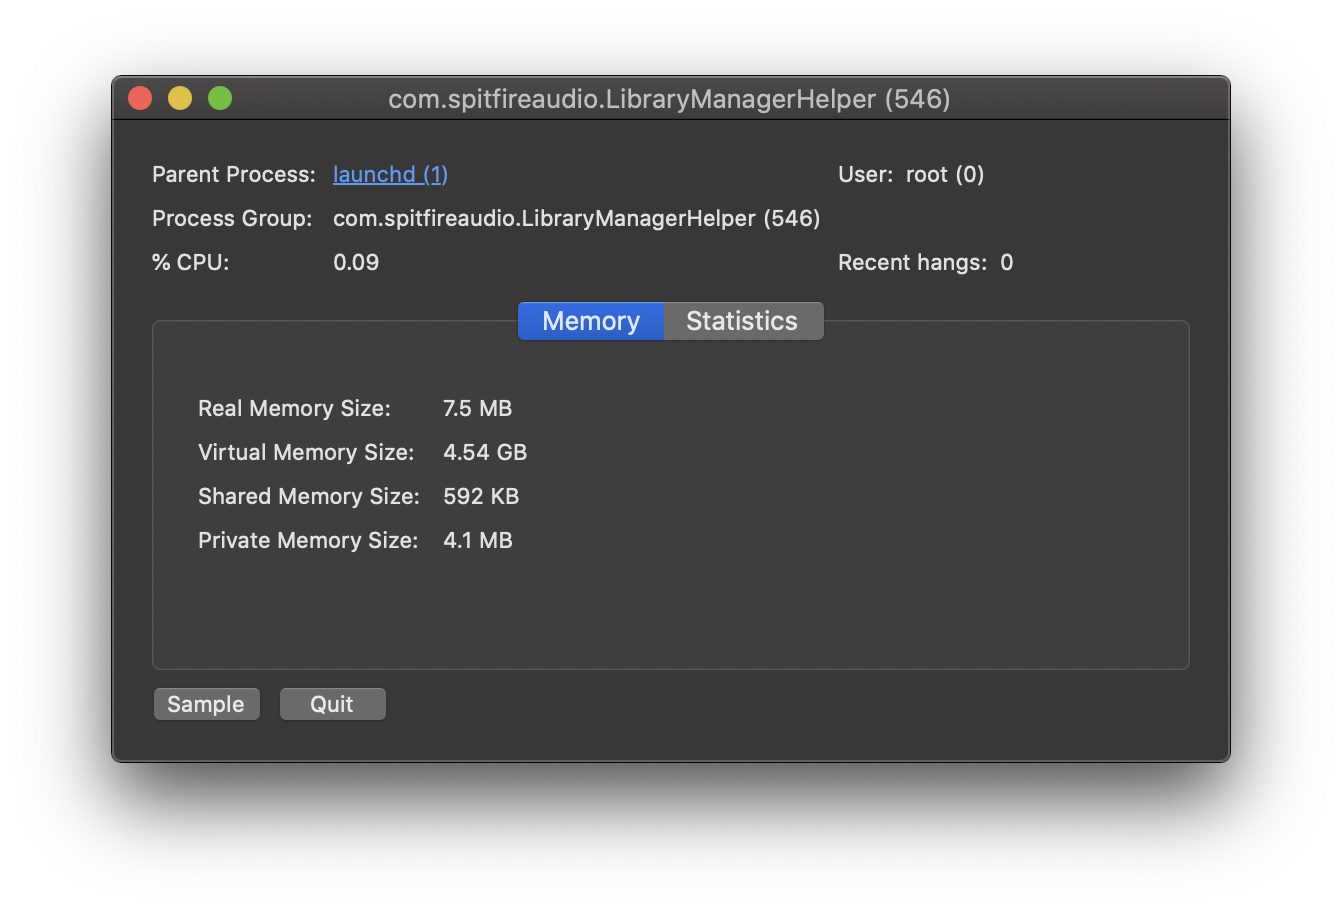Screen dimensions: 1342x910
Task: Quit the process with the Quit button
Action: [332, 704]
